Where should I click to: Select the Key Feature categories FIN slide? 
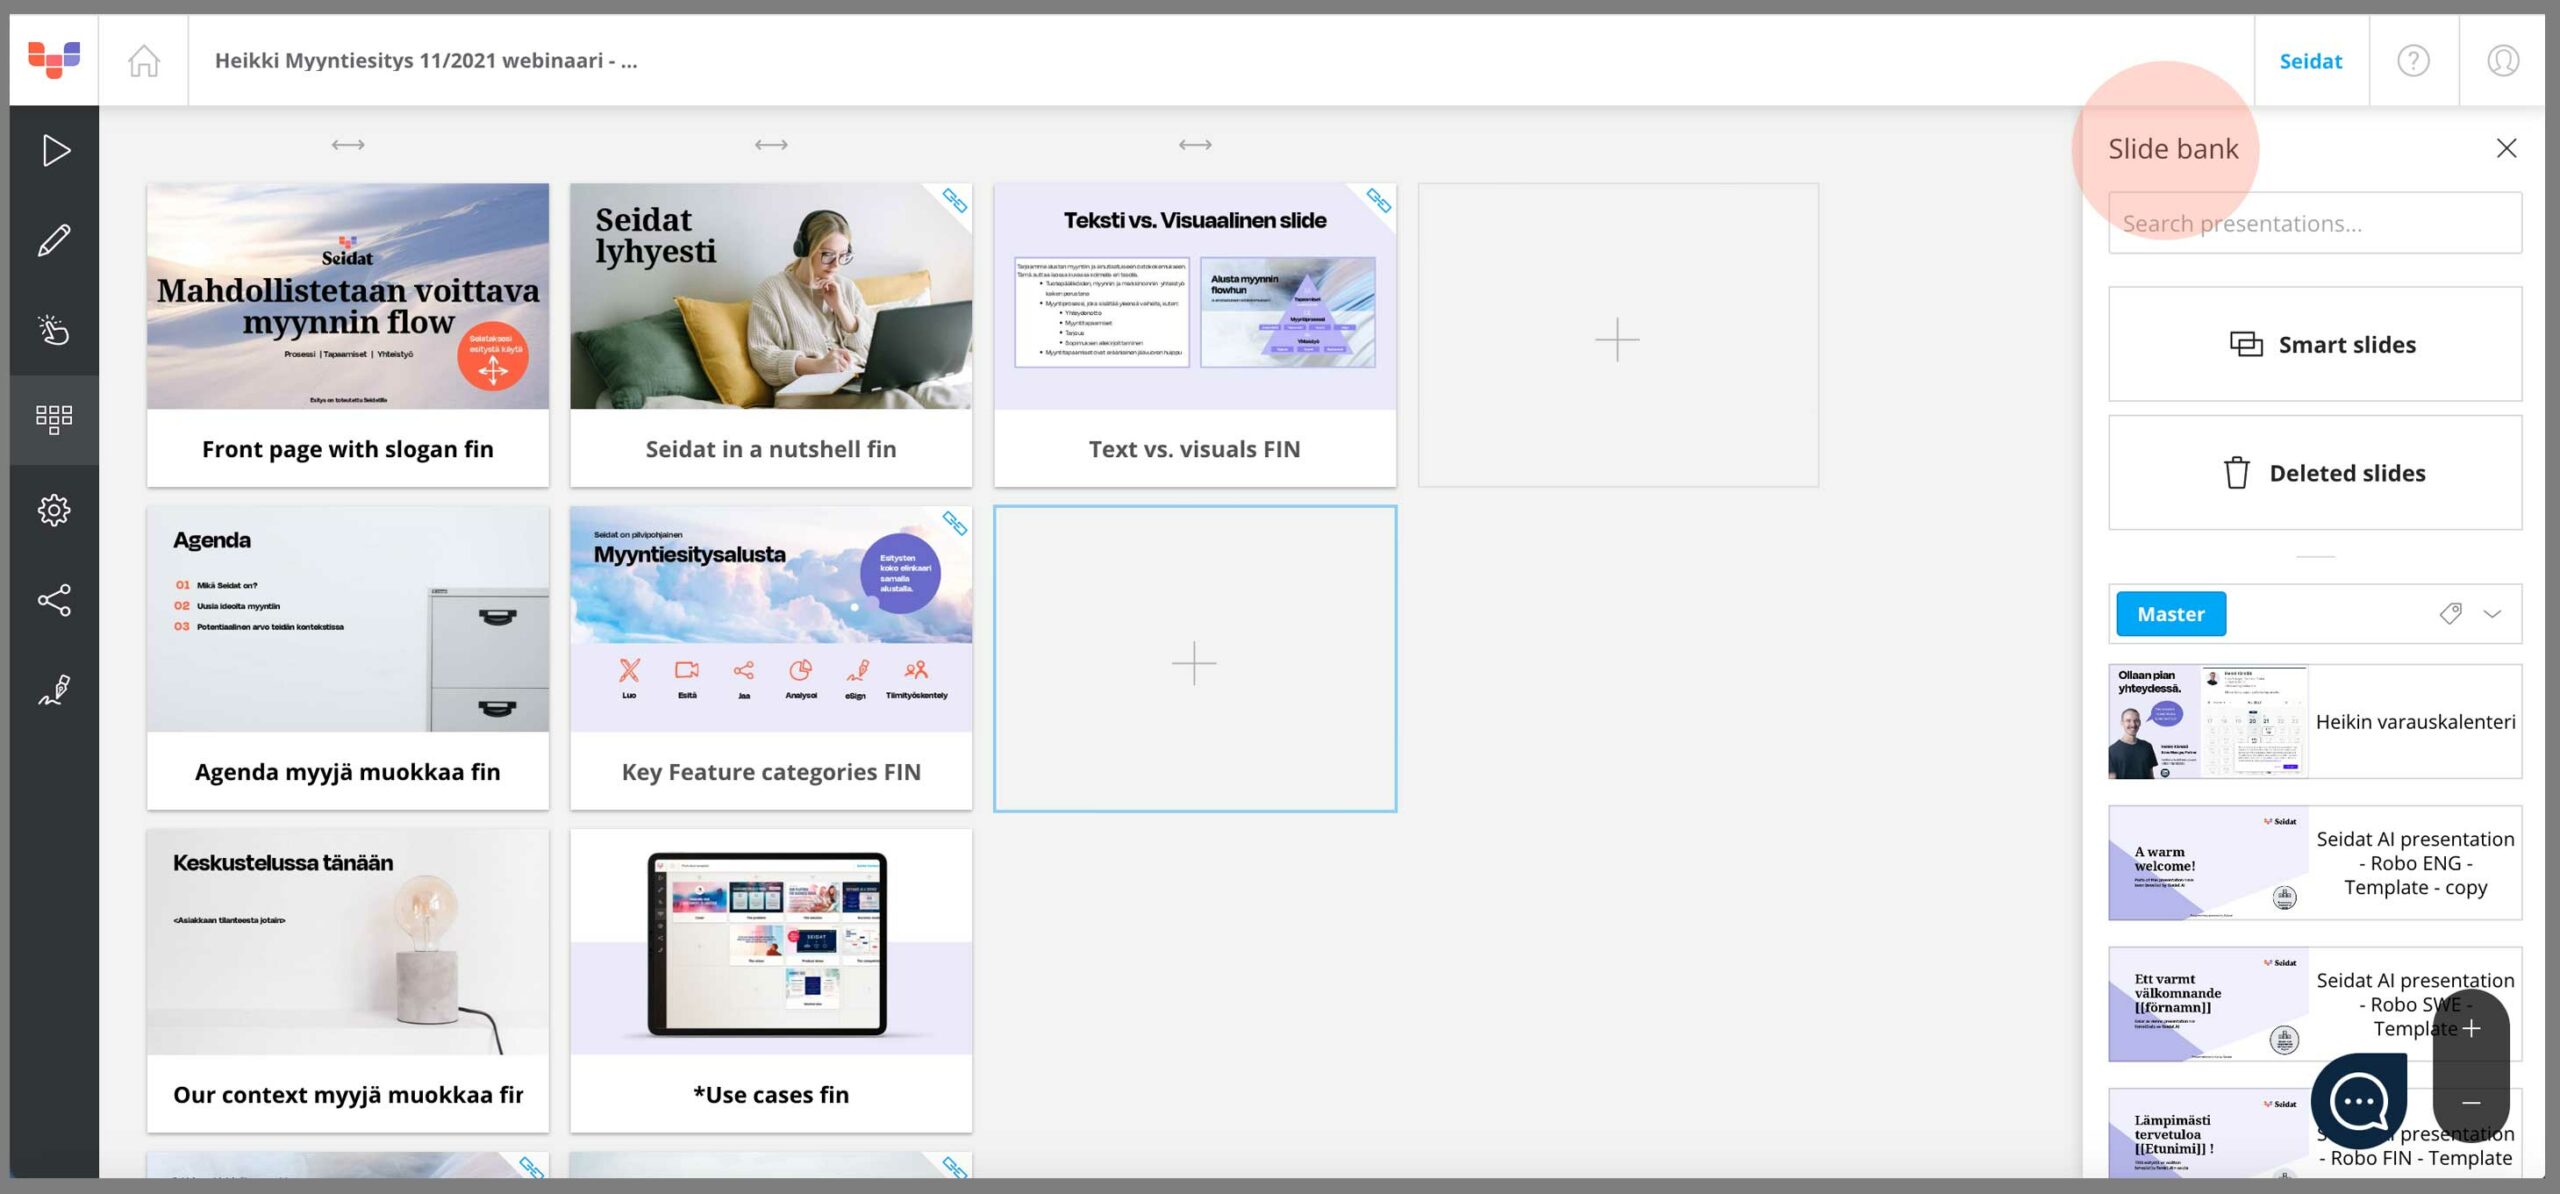point(771,658)
